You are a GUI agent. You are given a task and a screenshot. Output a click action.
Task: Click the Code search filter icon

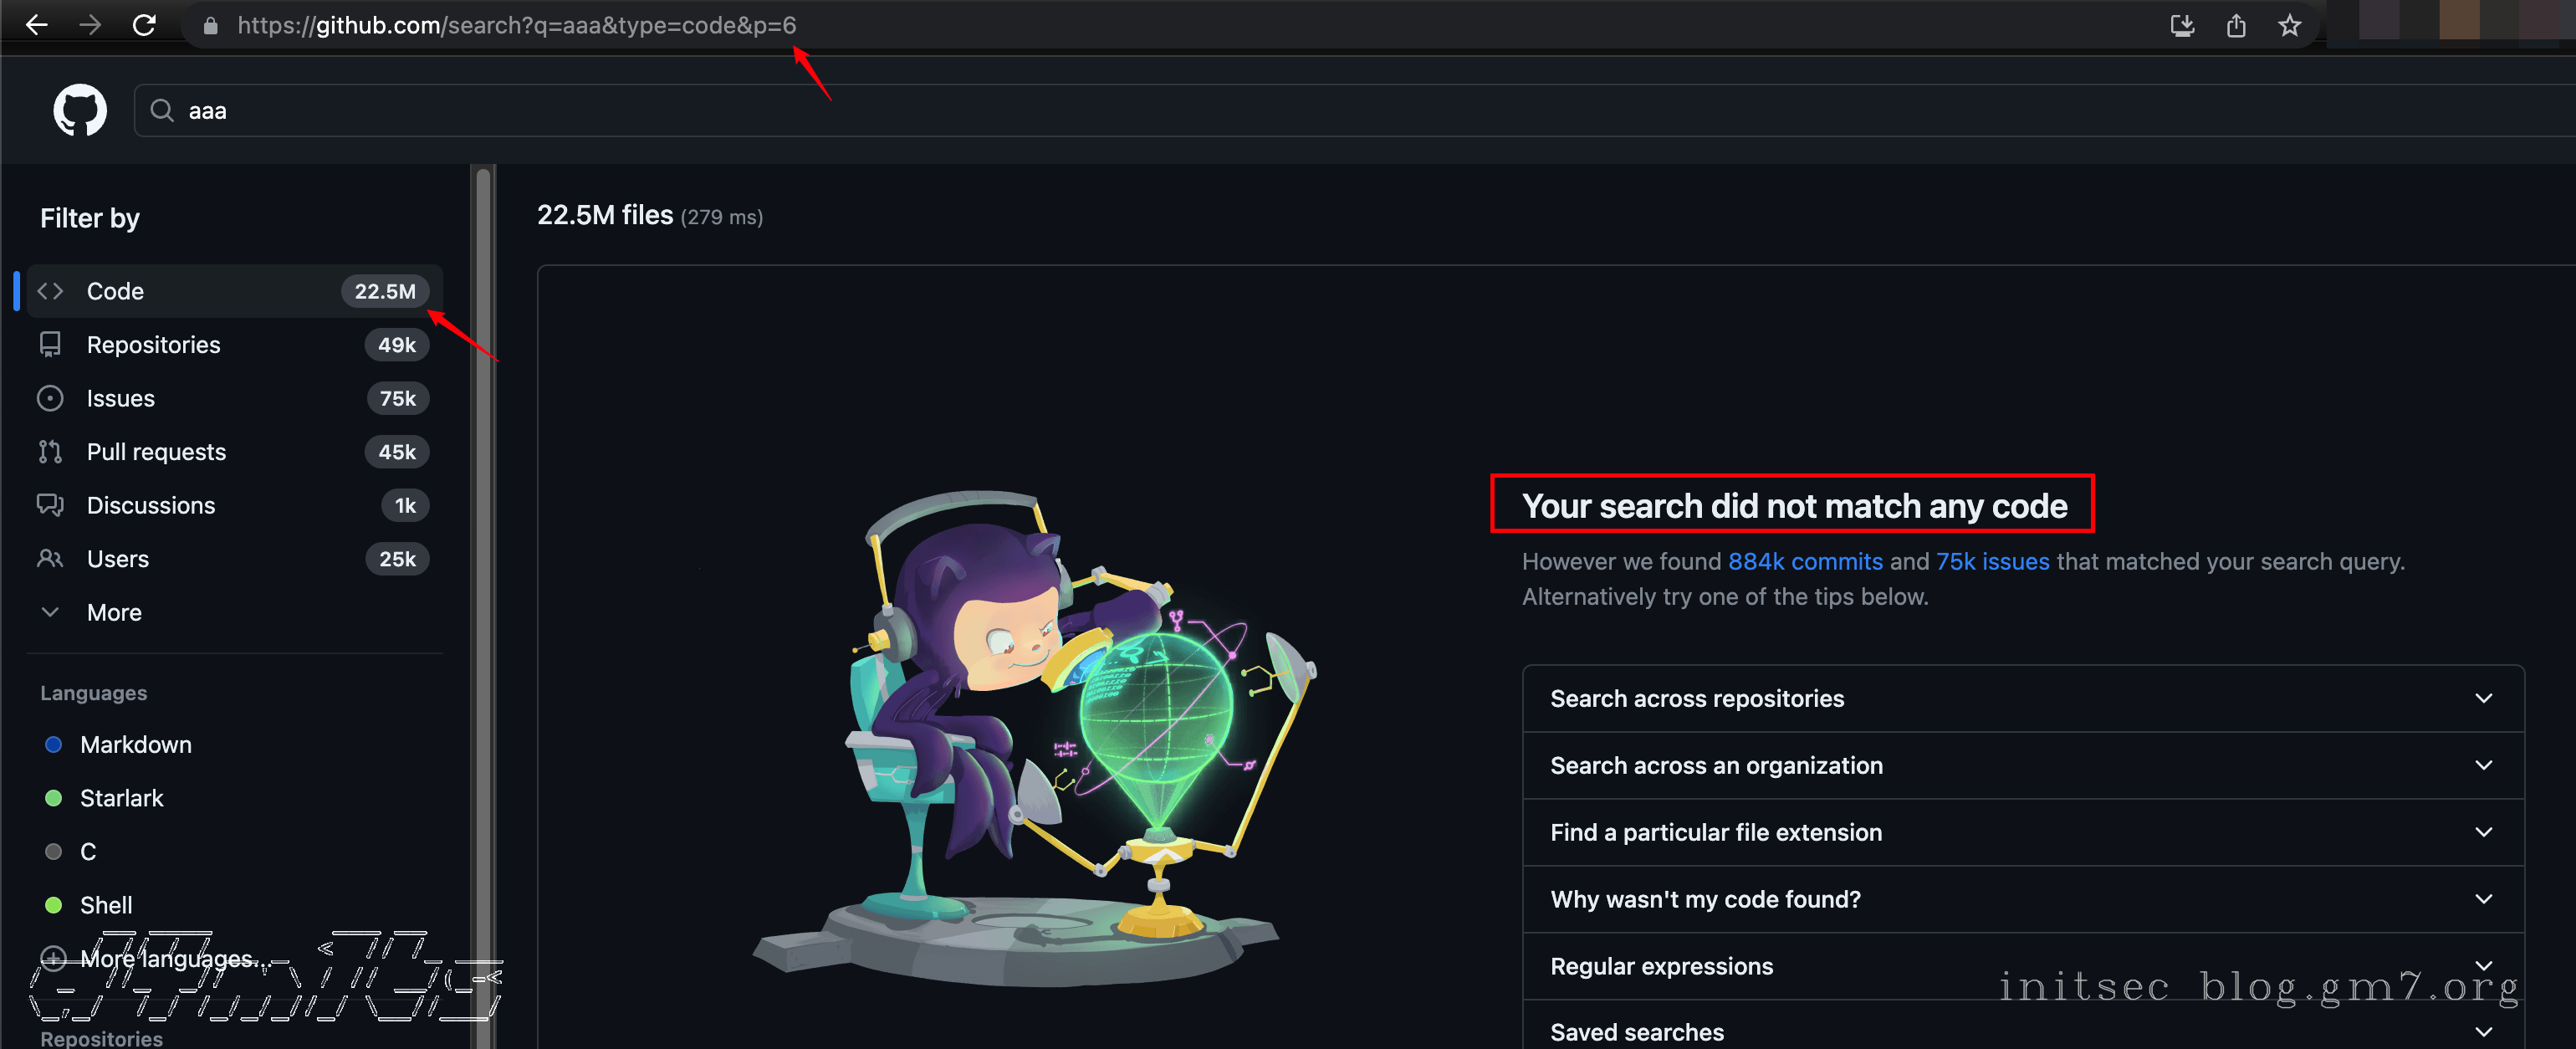click(x=51, y=291)
